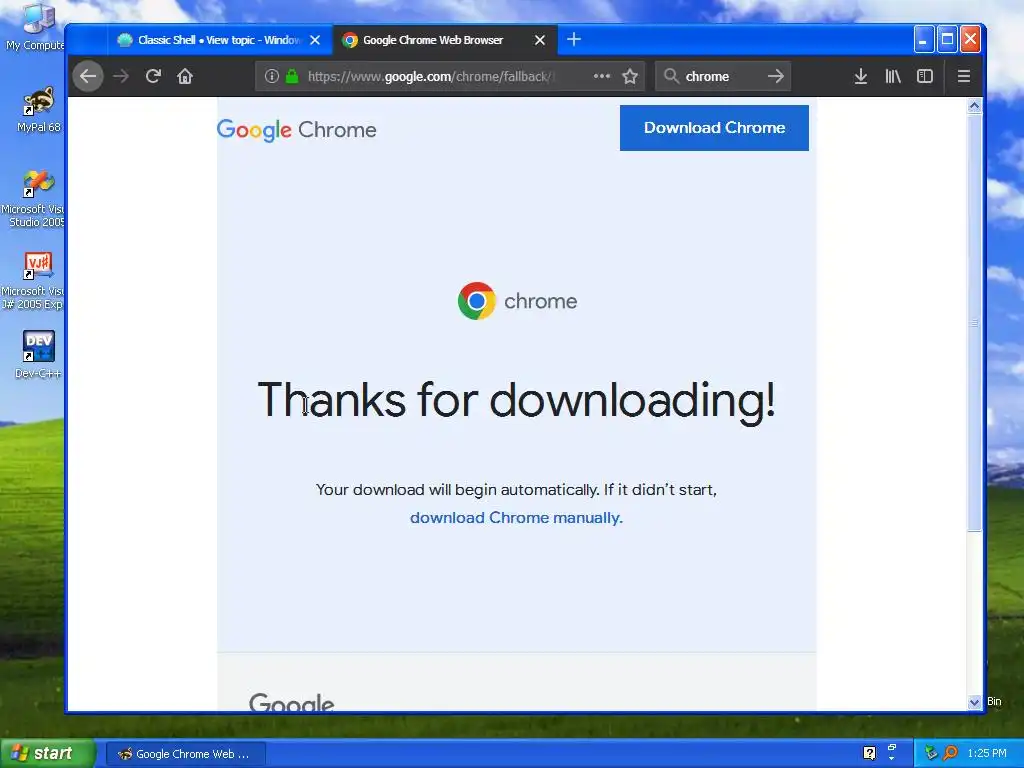The image size is (1024, 768).
Task: Go back with the browser back arrow
Action: [x=88, y=76]
